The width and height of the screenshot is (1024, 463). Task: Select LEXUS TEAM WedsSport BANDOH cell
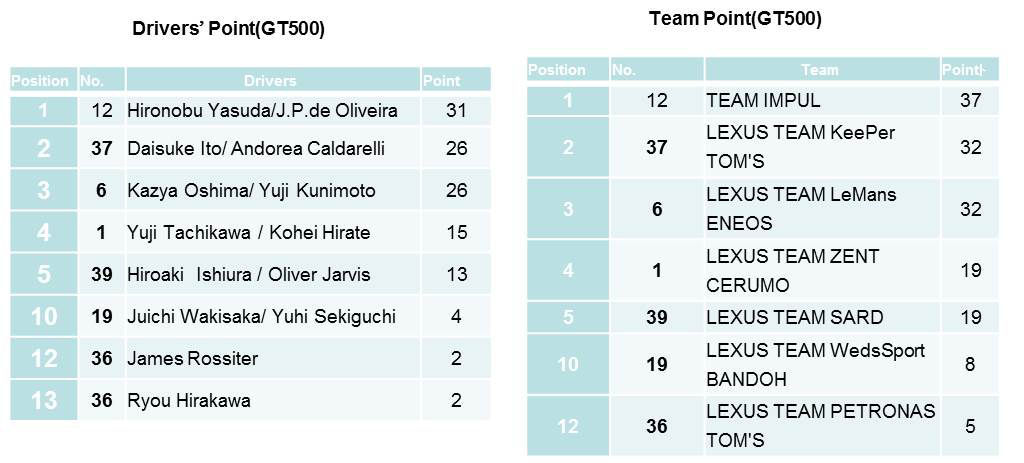click(815, 364)
